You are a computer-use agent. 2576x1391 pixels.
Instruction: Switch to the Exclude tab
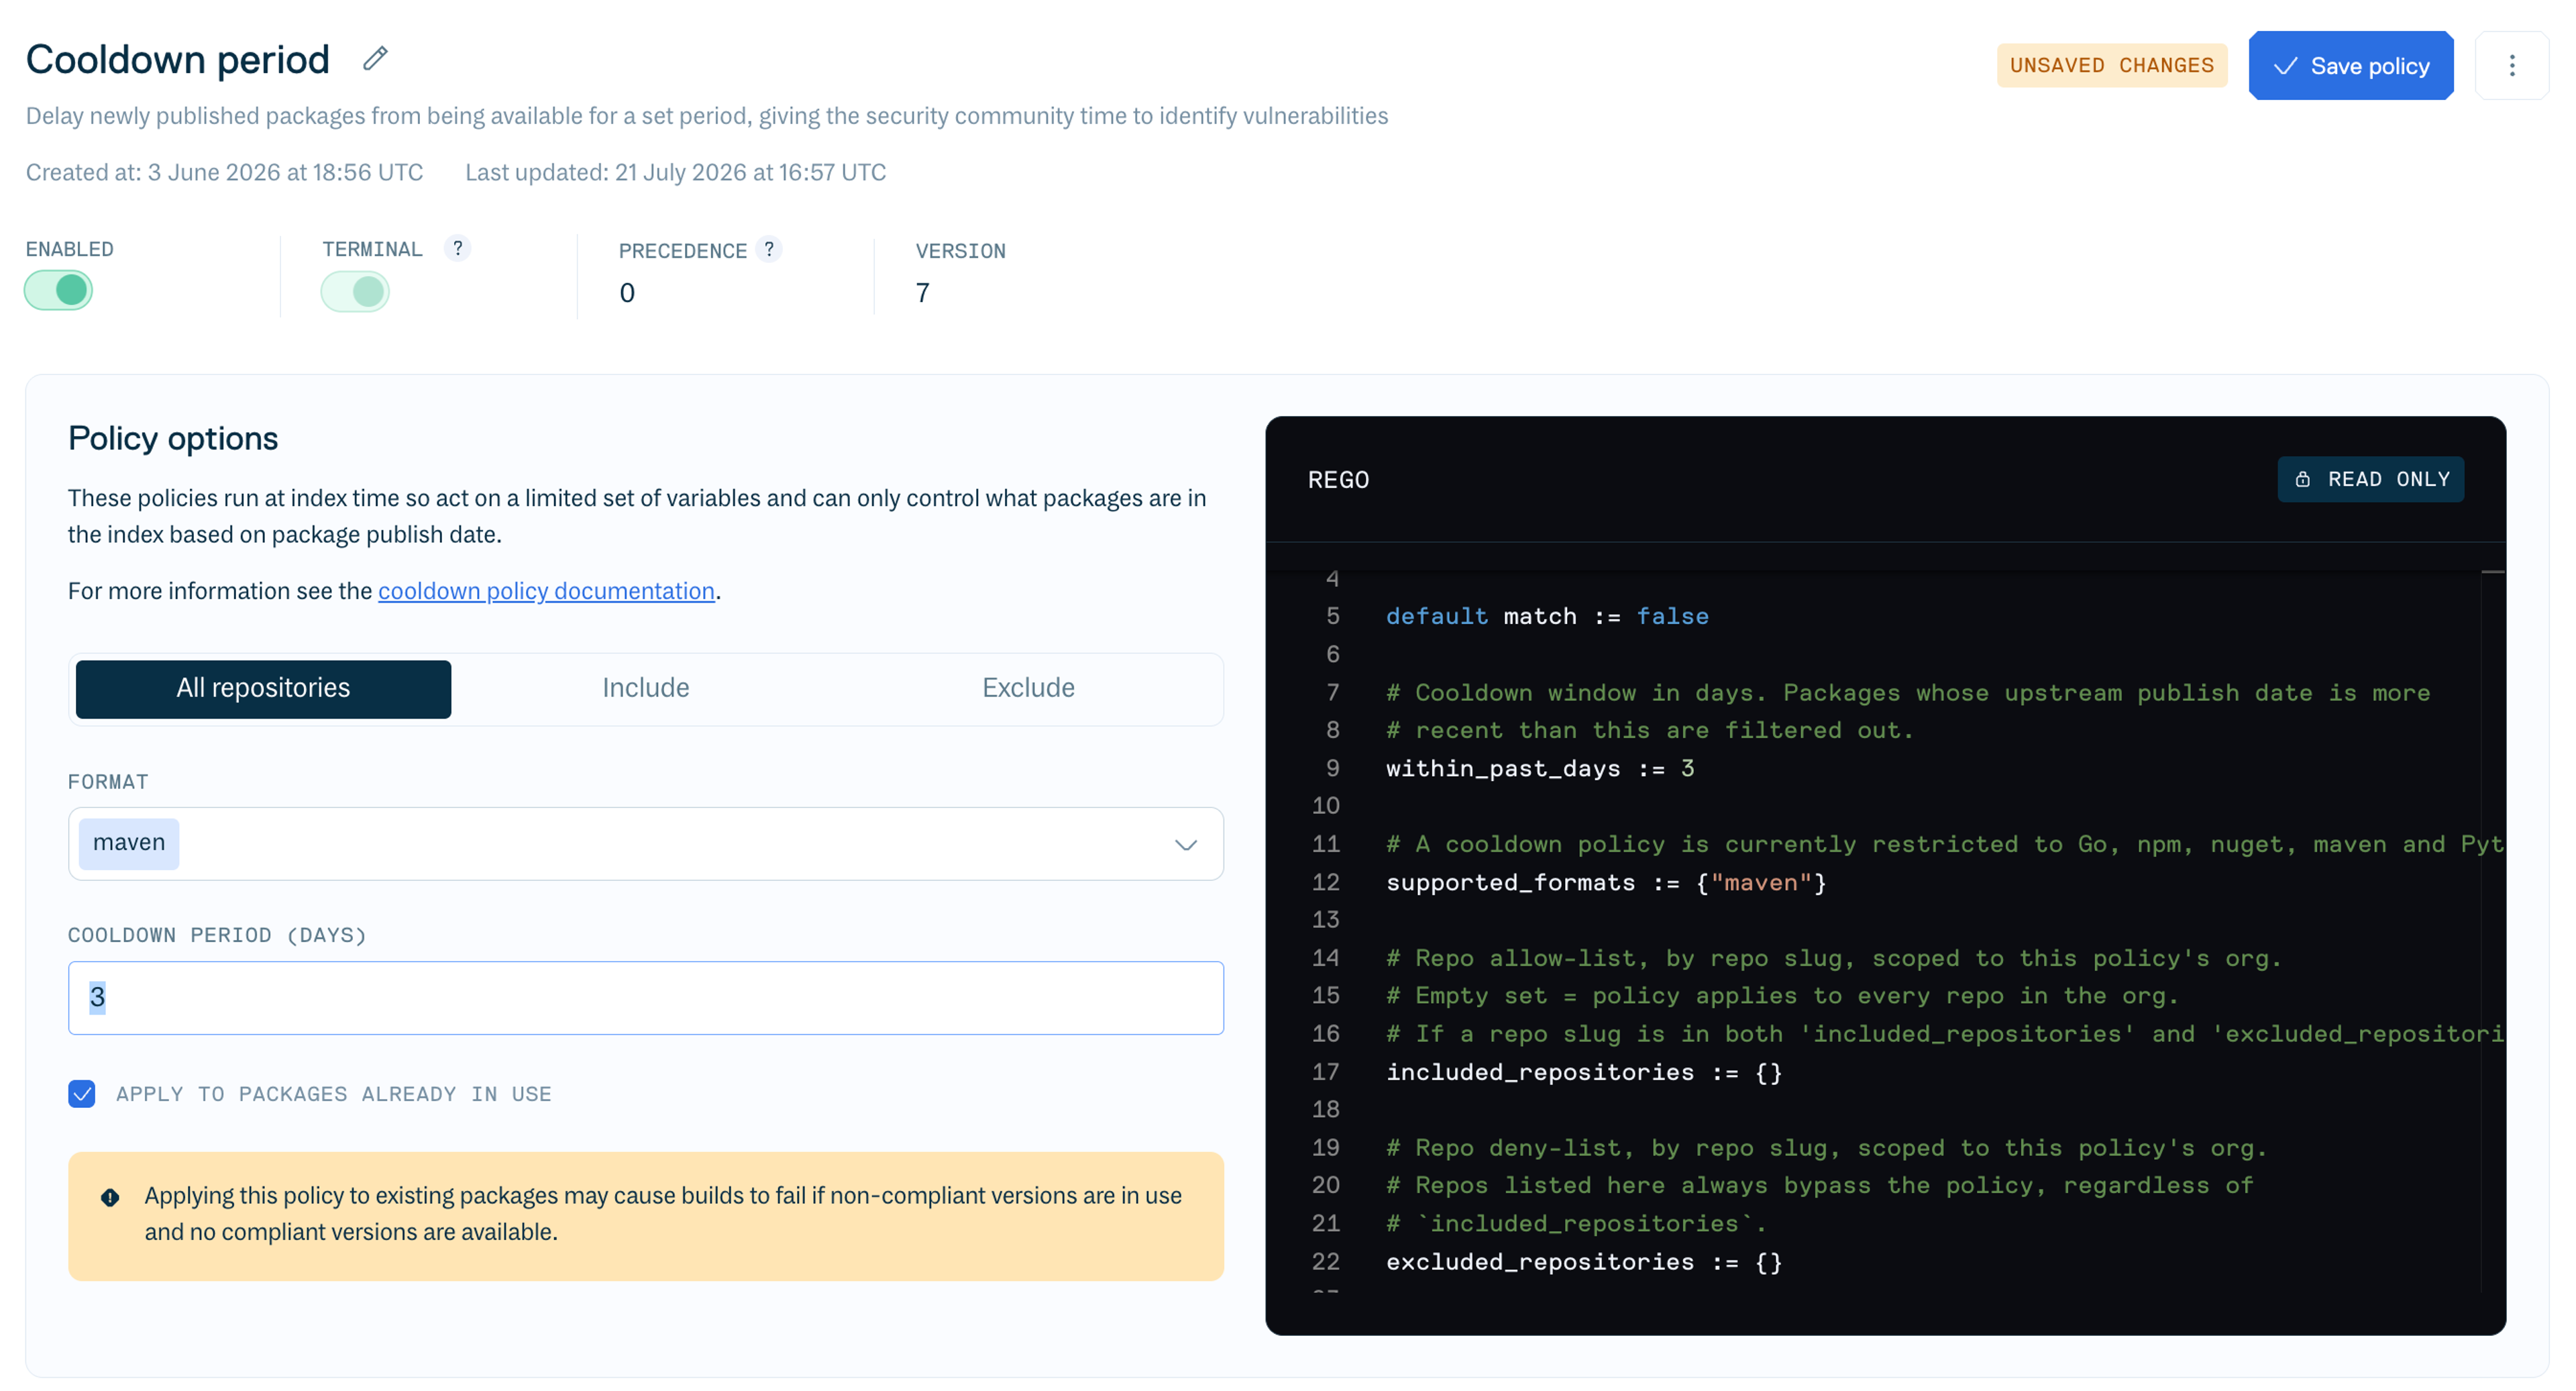1028,689
